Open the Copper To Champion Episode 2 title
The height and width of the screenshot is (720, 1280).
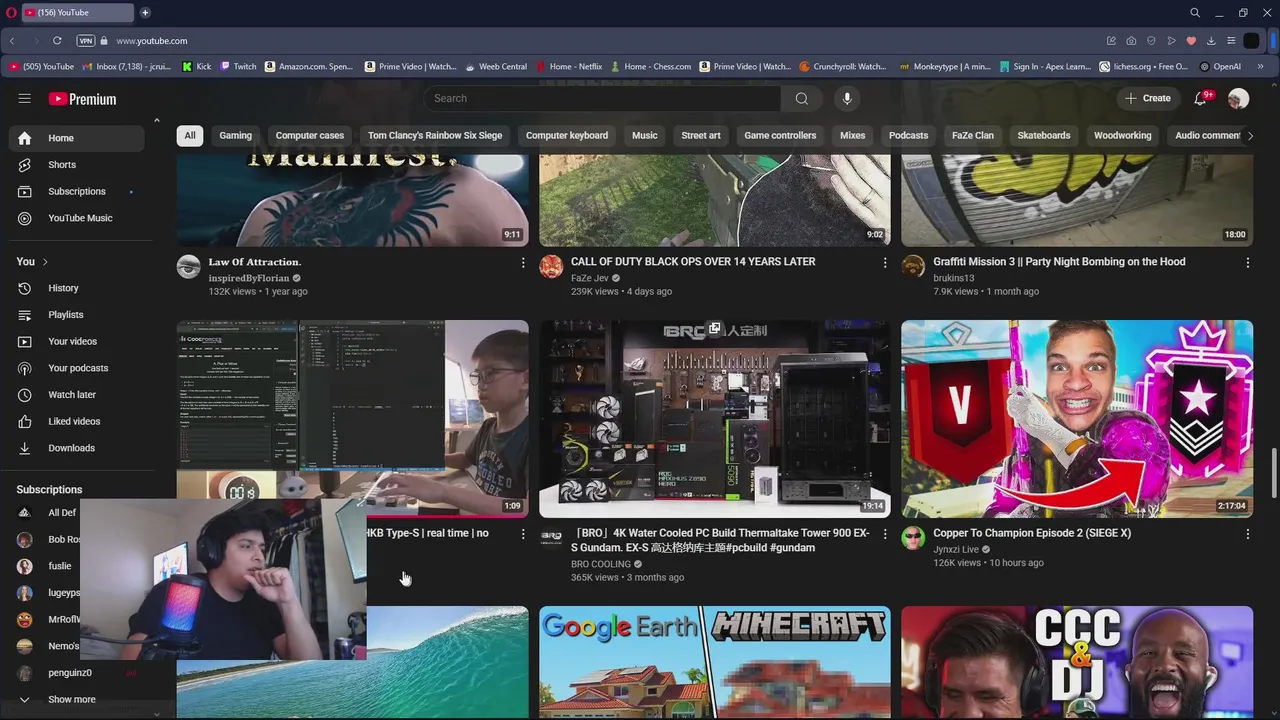click(x=1032, y=533)
